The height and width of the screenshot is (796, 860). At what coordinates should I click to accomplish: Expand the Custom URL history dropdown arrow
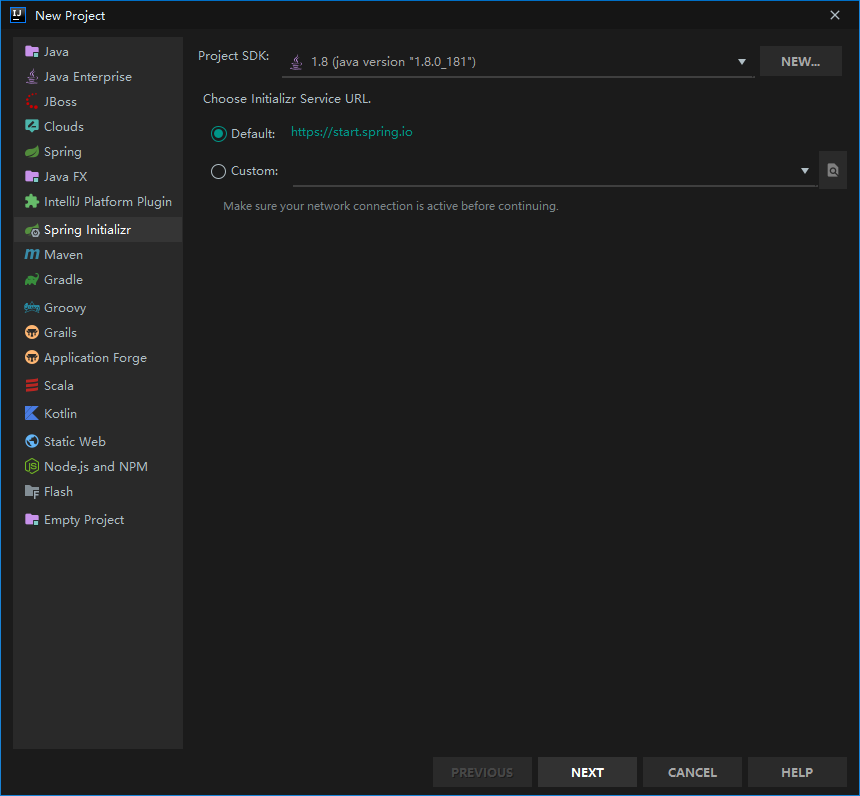point(805,171)
